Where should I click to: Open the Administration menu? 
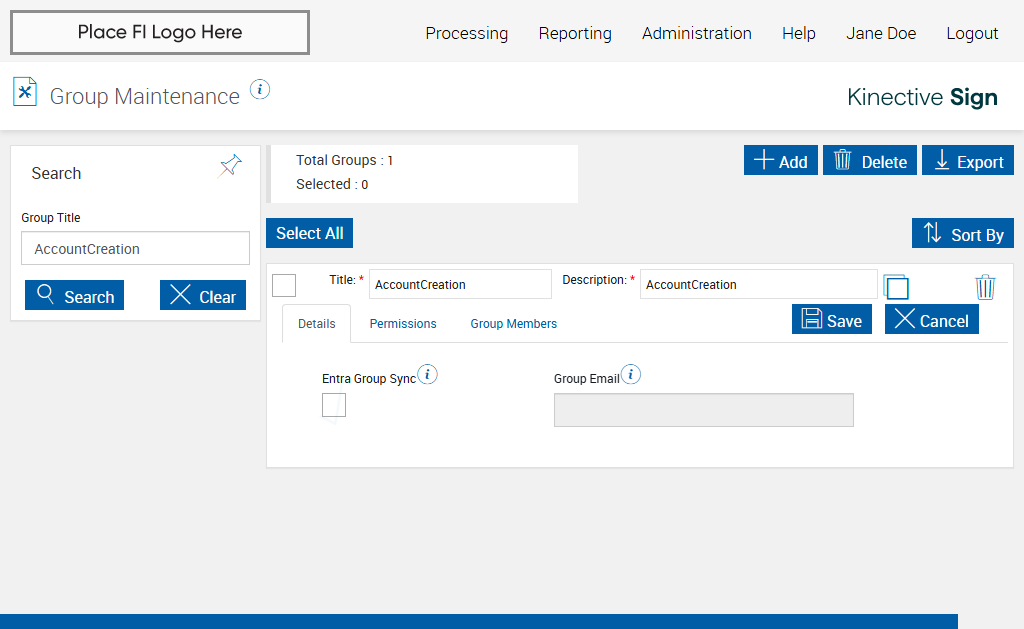tap(697, 33)
